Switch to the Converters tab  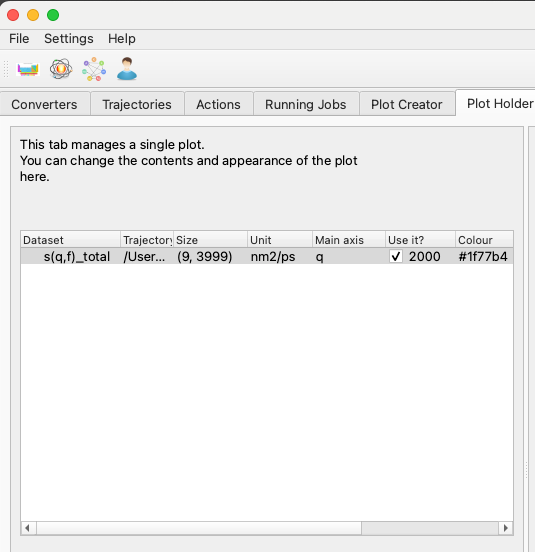click(x=45, y=104)
